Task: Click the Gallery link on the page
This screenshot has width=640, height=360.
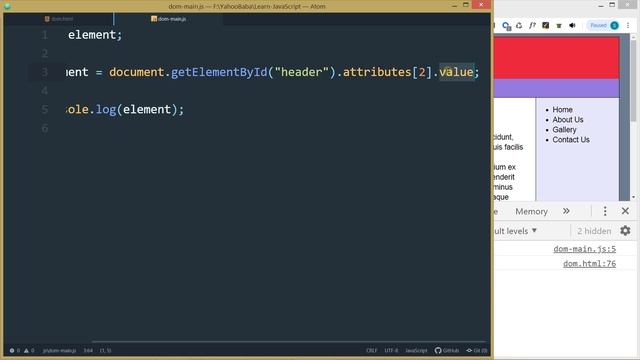Action: tap(564, 130)
